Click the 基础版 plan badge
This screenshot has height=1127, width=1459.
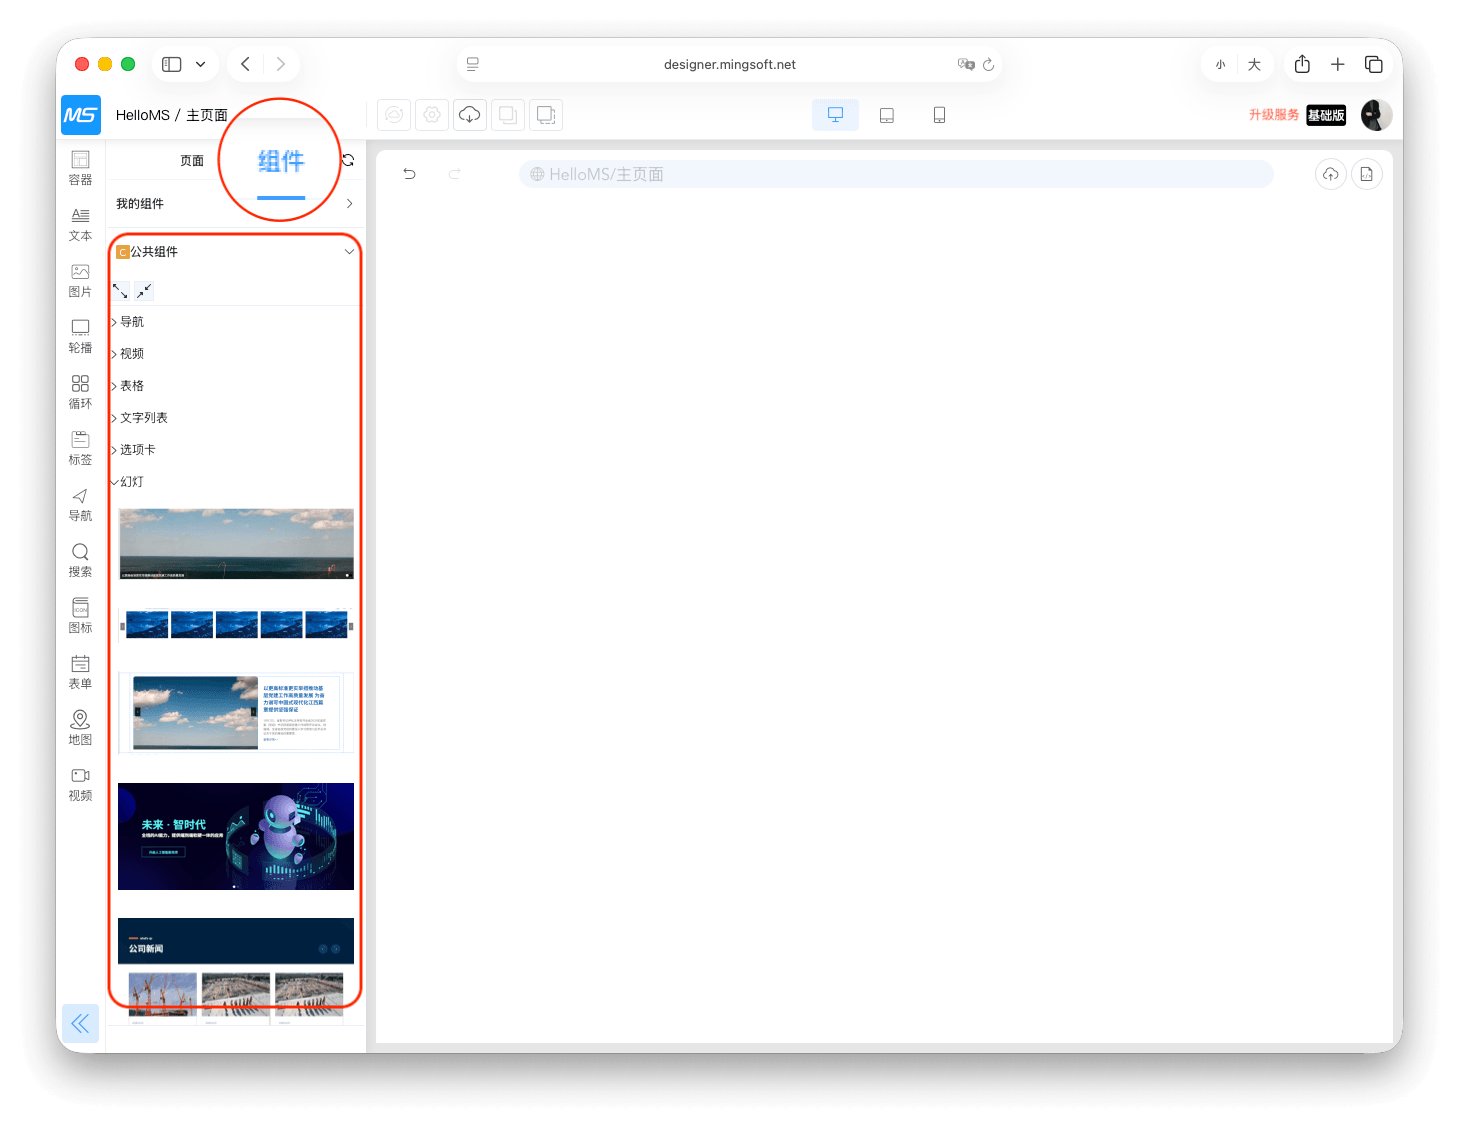click(1326, 115)
